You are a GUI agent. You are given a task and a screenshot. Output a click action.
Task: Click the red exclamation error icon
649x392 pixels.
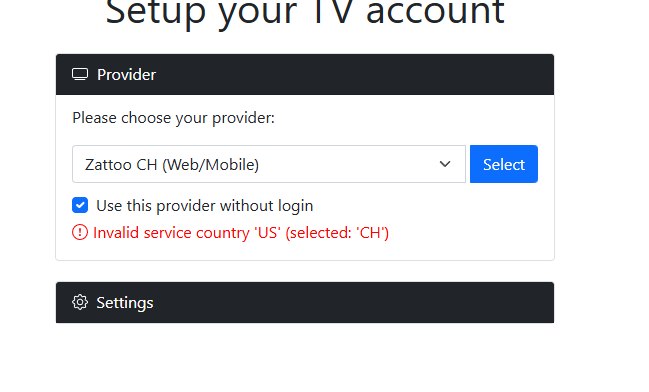pos(80,232)
